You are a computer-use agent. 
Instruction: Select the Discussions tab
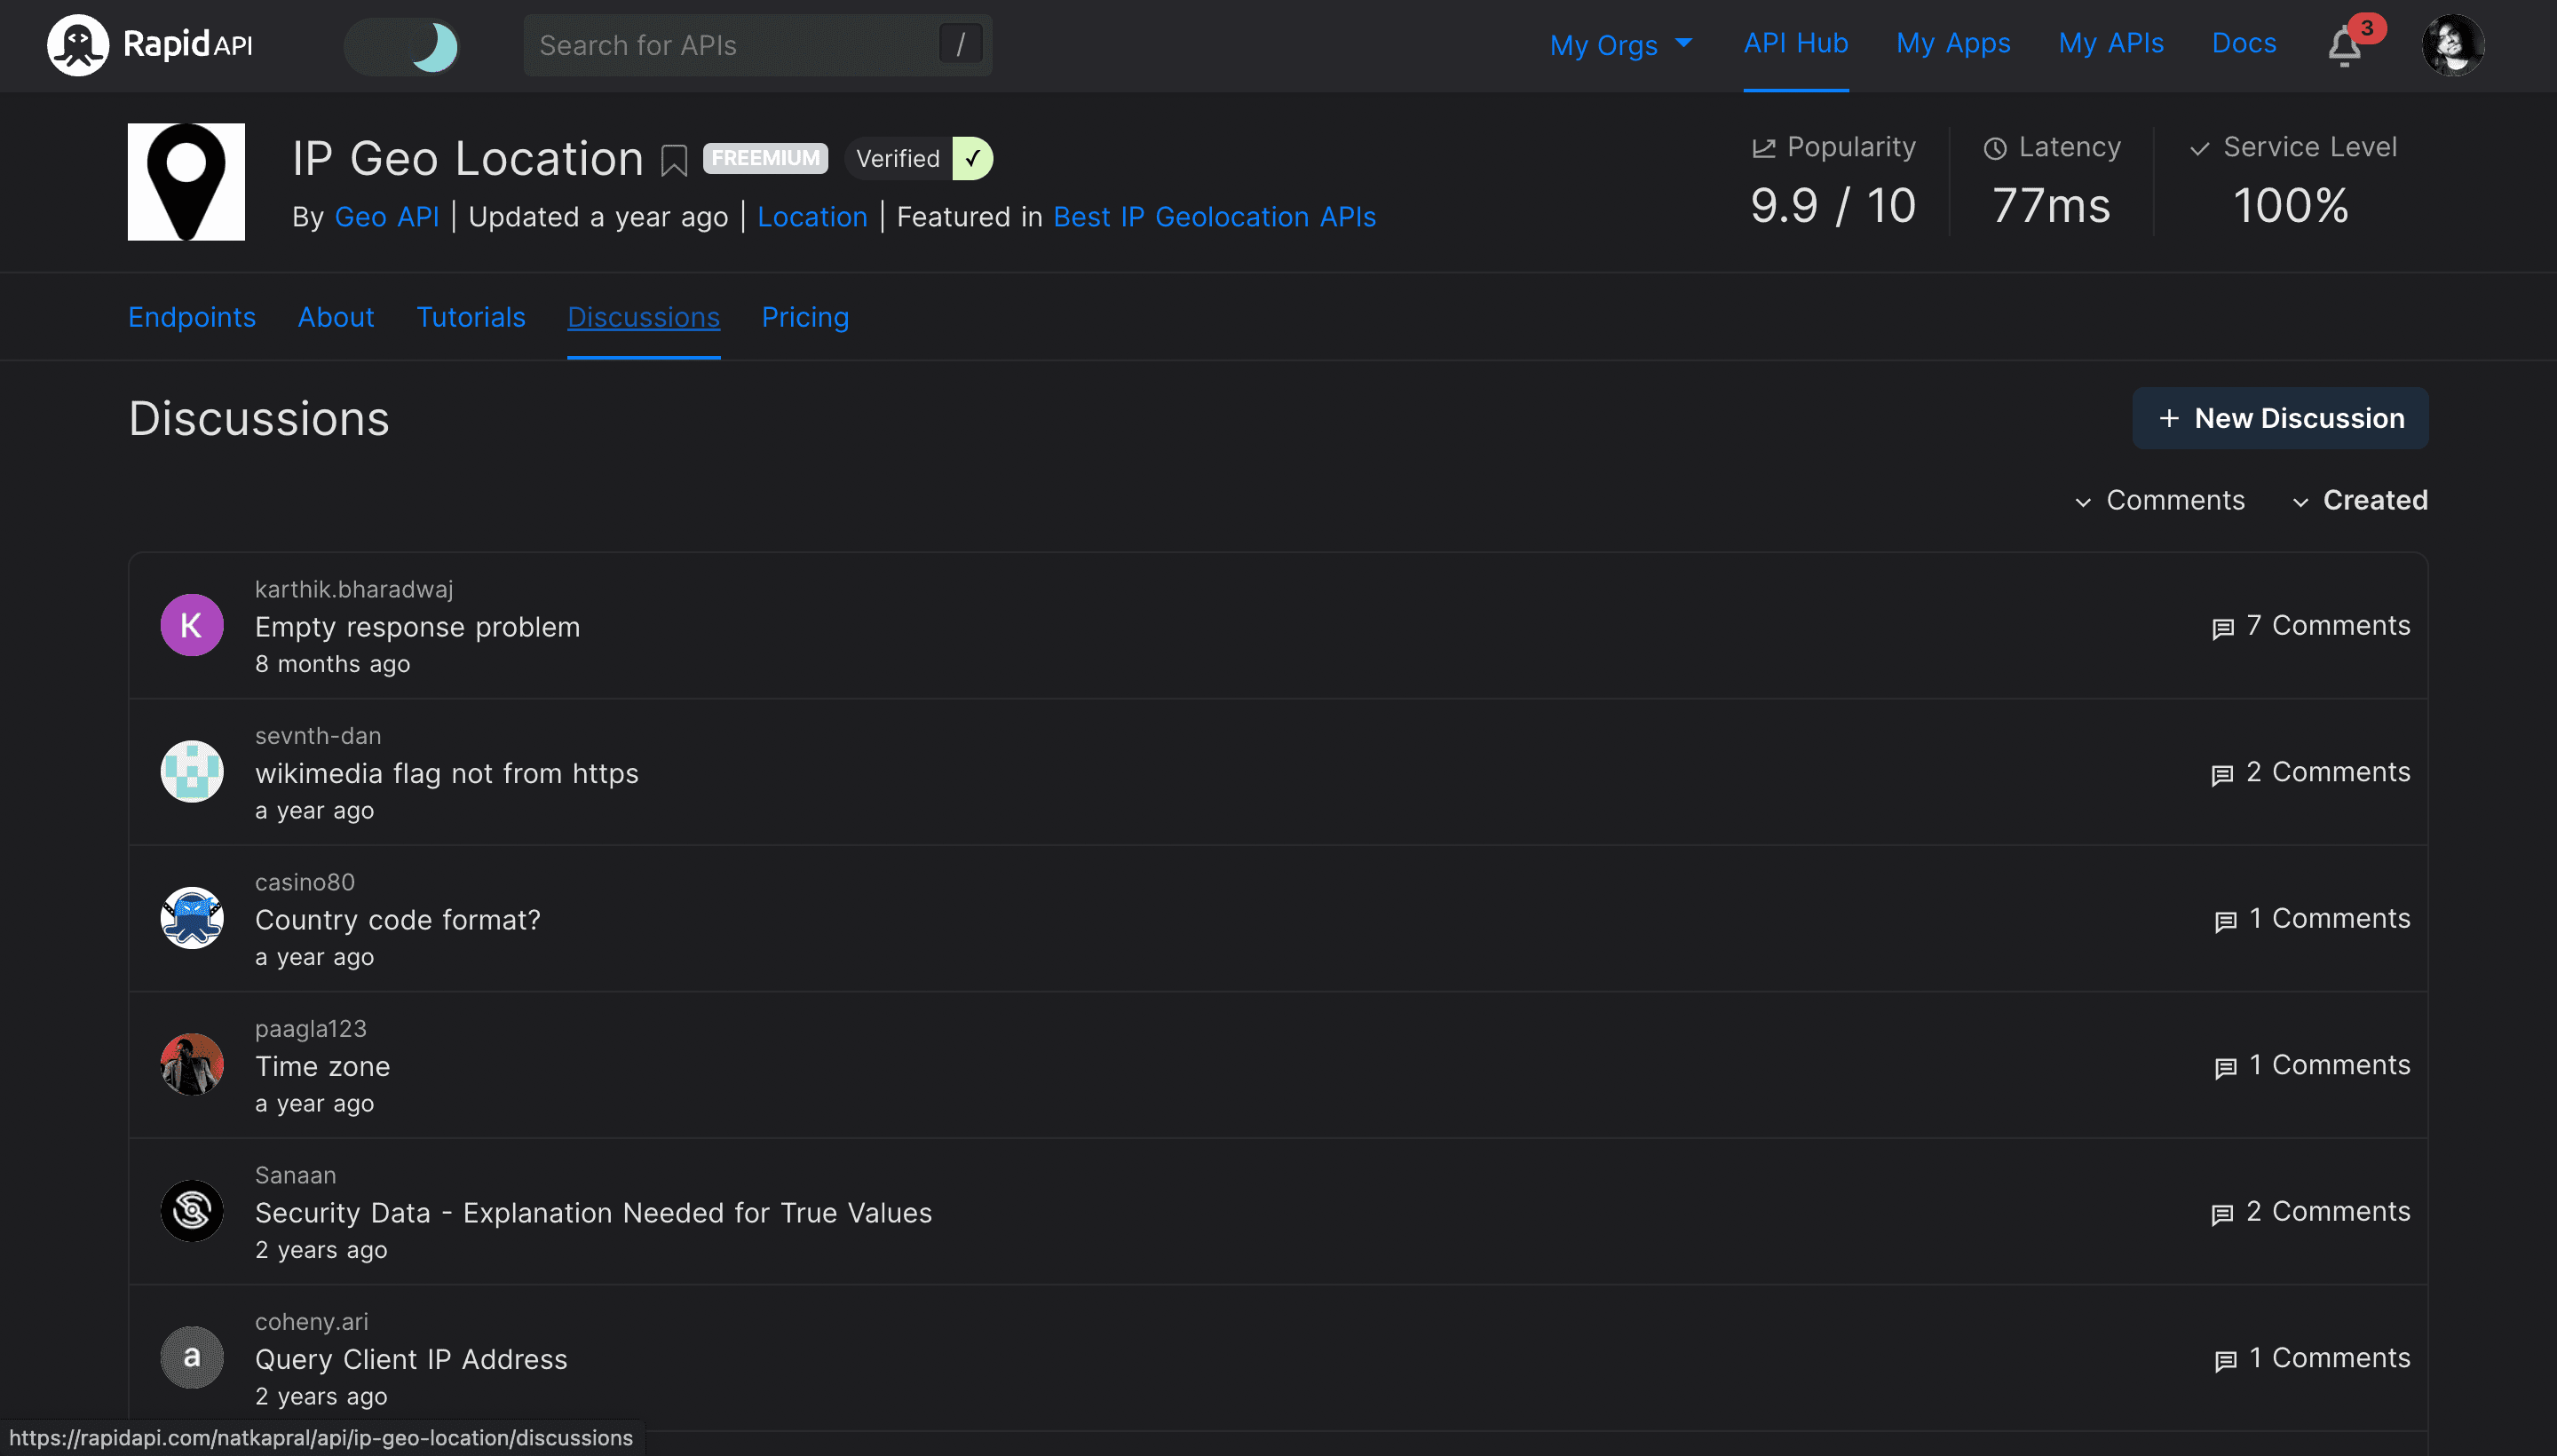(x=643, y=317)
